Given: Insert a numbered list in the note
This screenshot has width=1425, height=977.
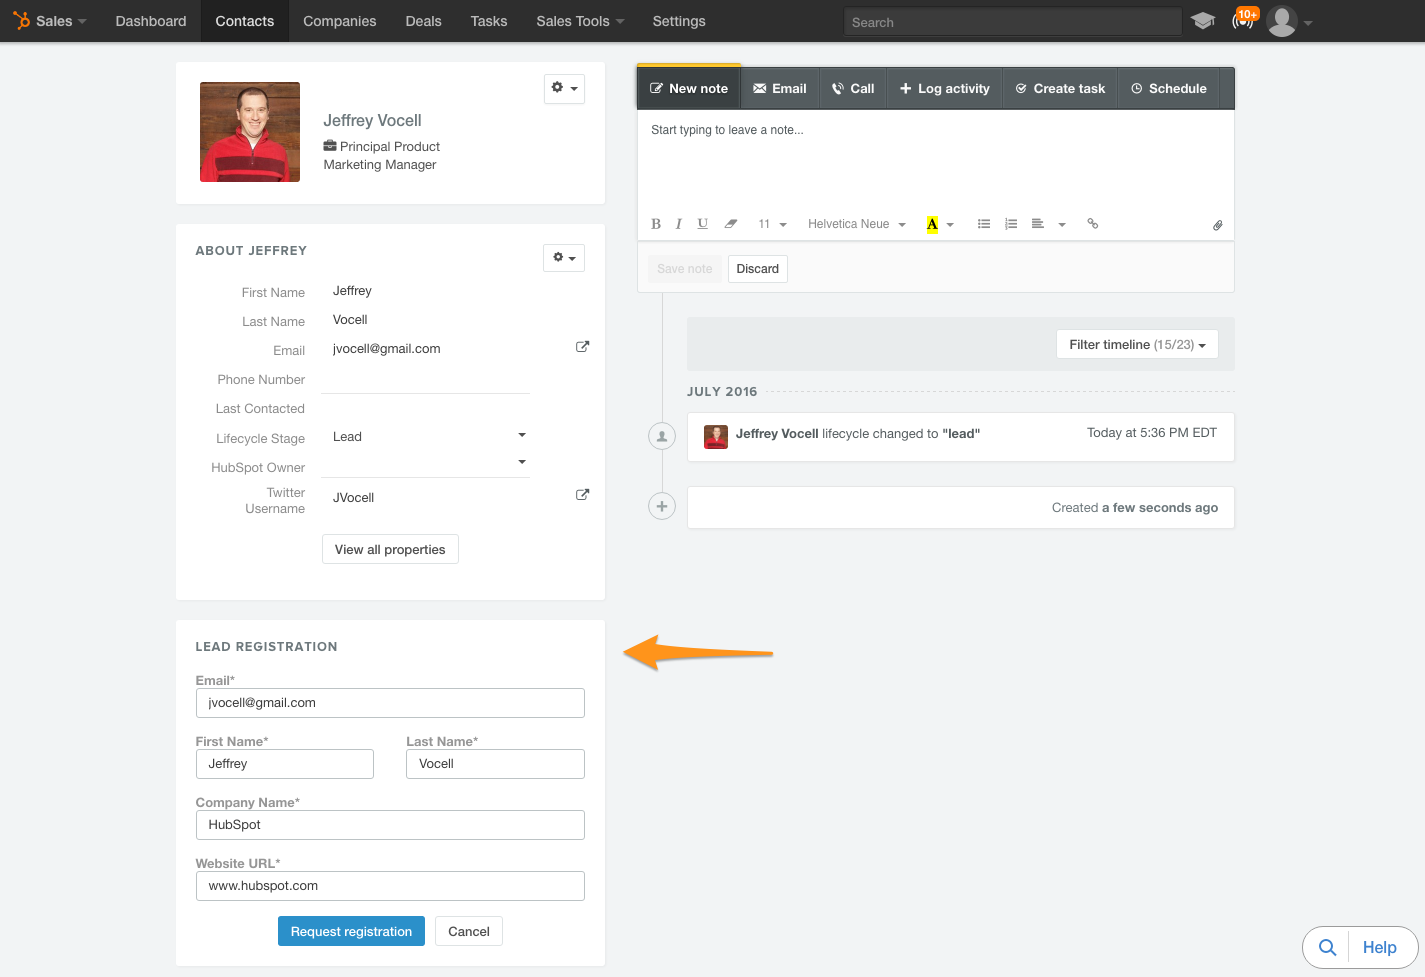Looking at the screenshot, I should (x=1011, y=223).
